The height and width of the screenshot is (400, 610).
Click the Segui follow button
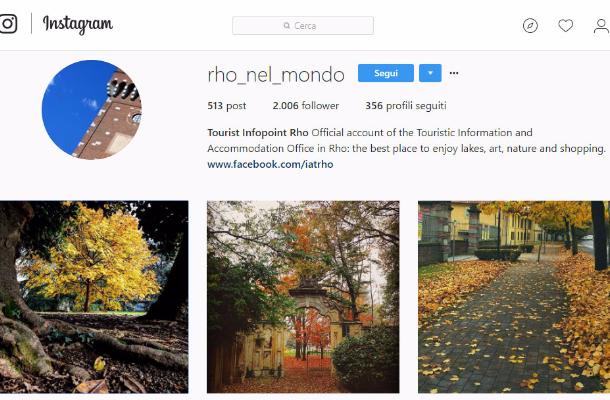point(386,73)
